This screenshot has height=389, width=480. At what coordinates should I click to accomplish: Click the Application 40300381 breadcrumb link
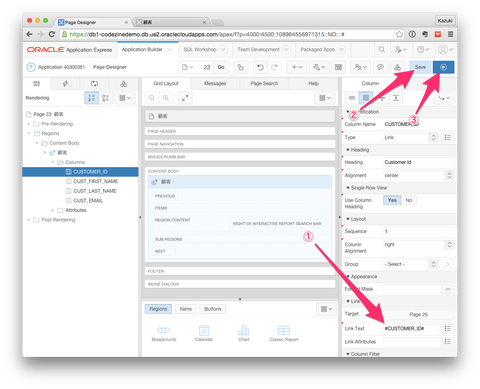(x=61, y=67)
